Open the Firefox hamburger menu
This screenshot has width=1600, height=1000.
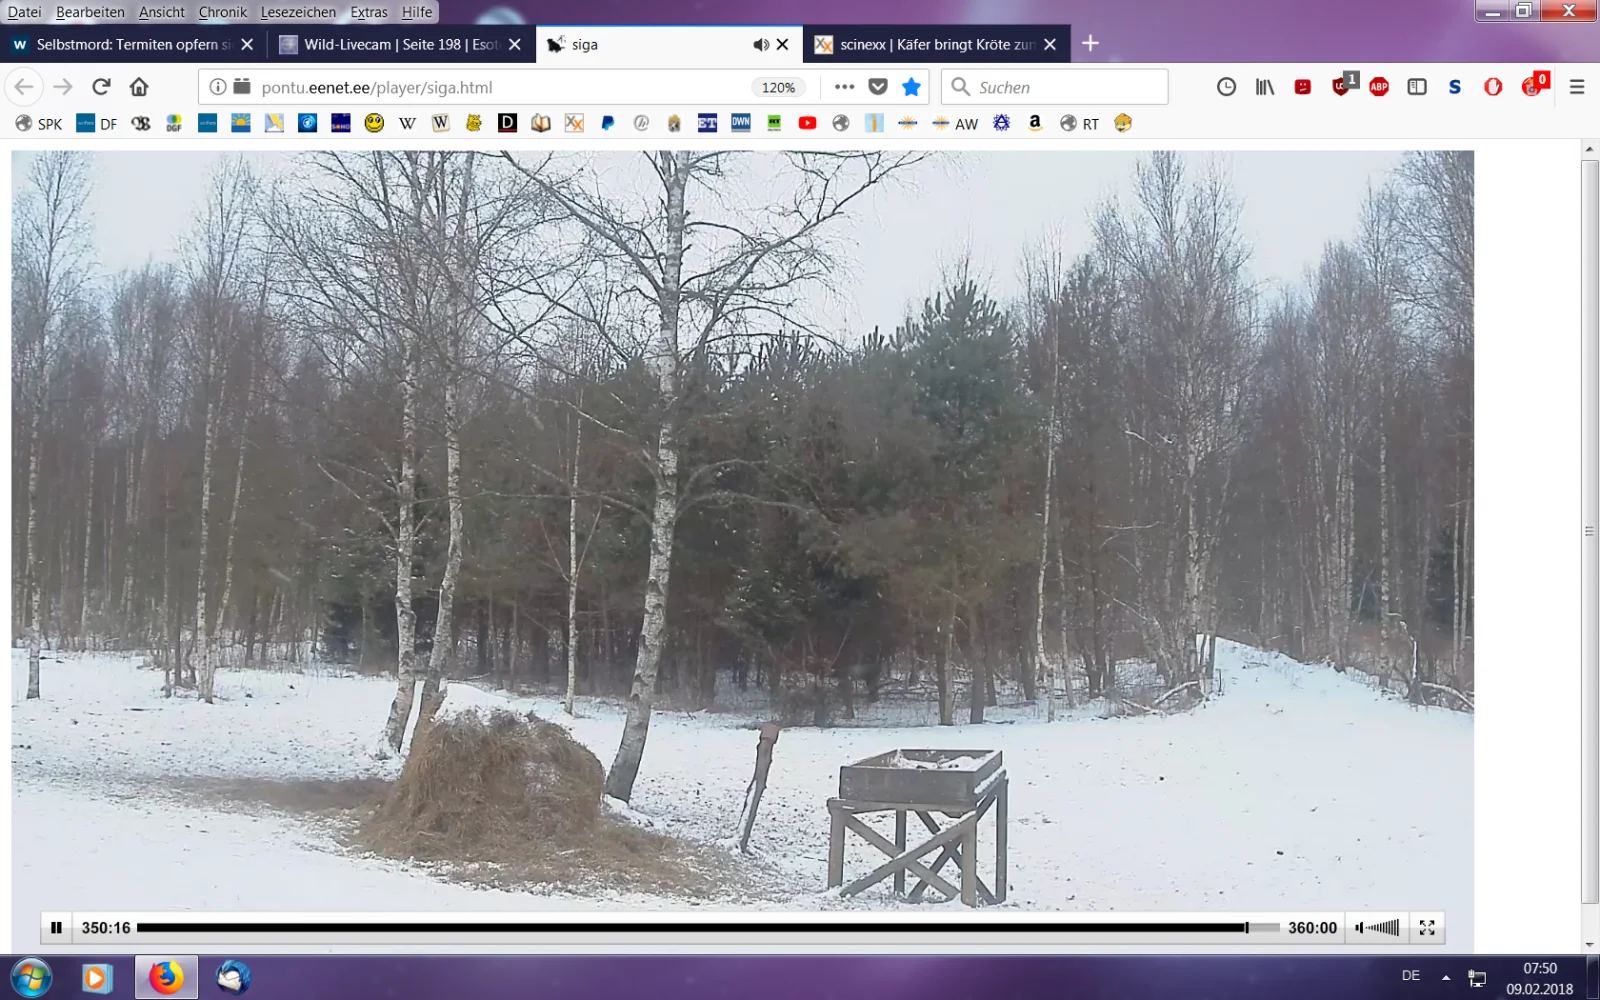pos(1577,87)
